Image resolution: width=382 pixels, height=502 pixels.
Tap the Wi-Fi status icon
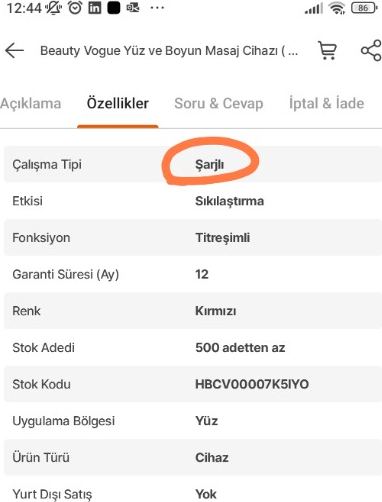[x=336, y=8]
